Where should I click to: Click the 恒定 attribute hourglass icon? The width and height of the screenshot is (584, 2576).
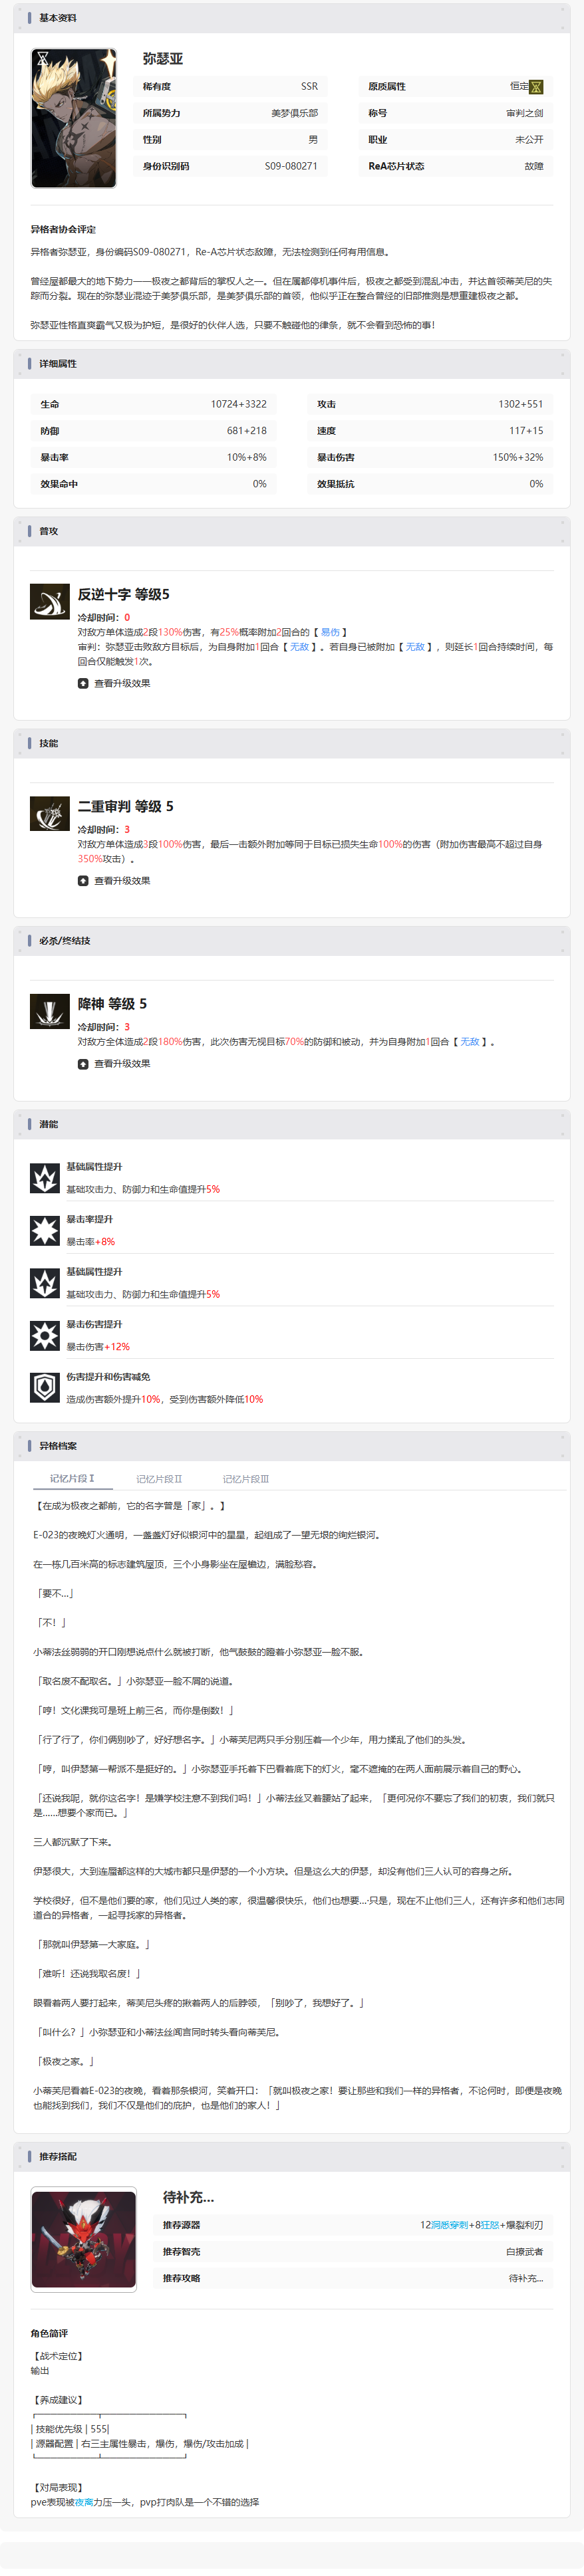536,87
